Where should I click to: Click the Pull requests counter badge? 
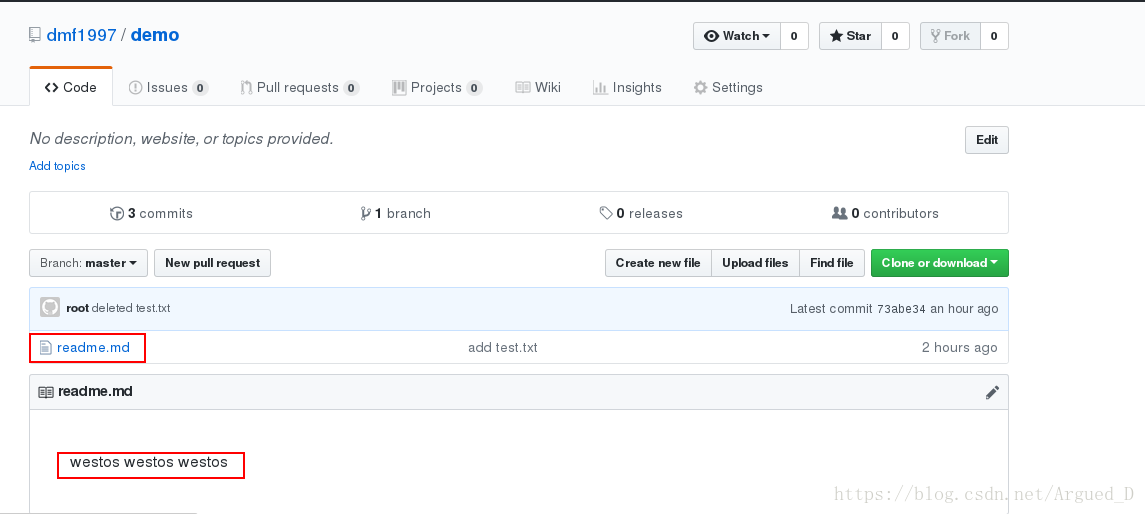tap(351, 88)
